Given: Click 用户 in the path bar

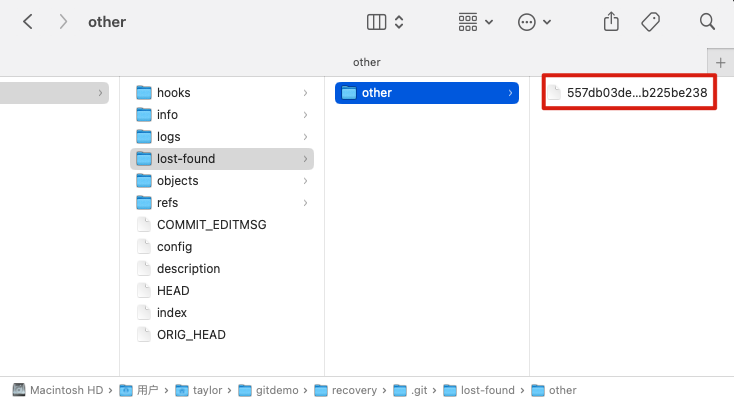Looking at the screenshot, I should point(139,390).
